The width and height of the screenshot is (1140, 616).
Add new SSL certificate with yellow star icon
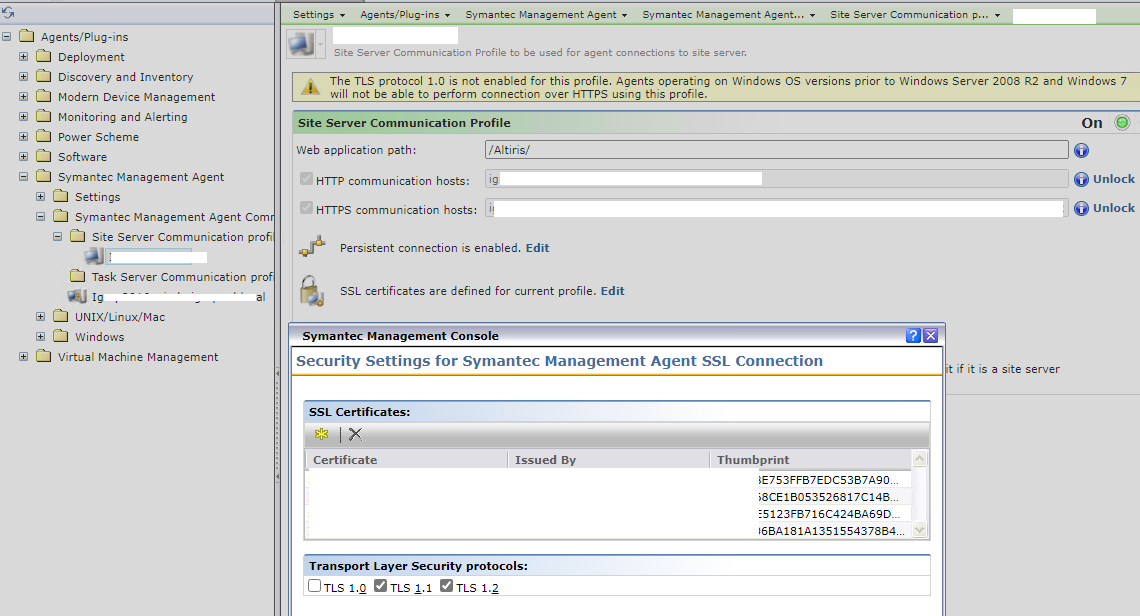click(321, 434)
